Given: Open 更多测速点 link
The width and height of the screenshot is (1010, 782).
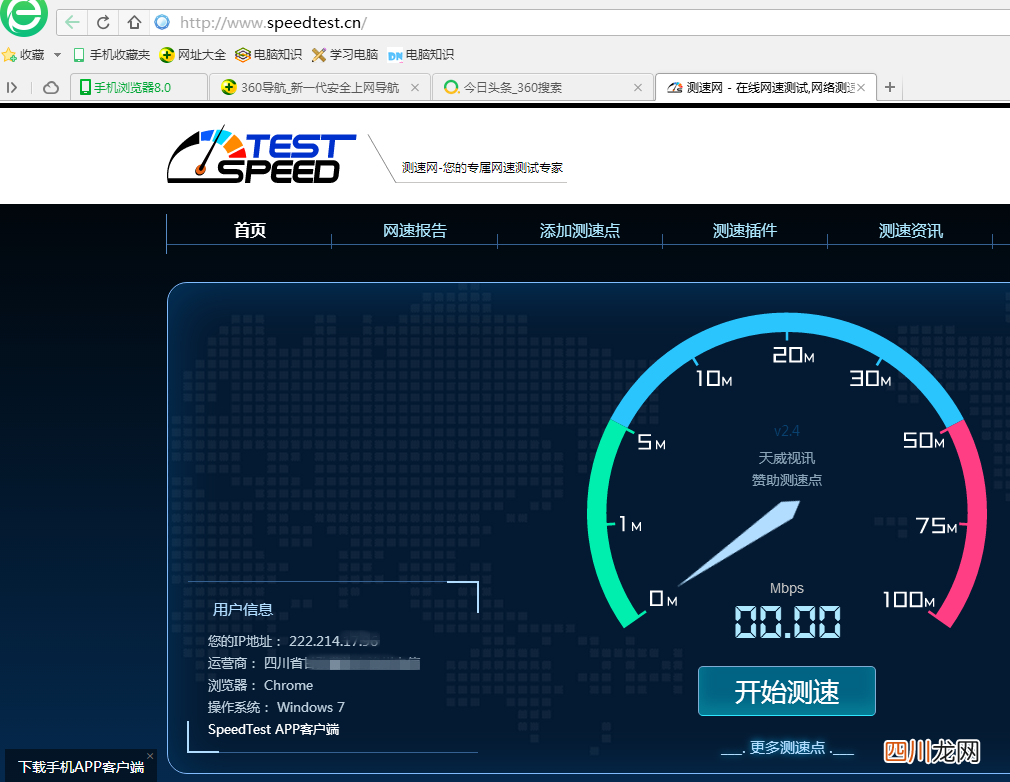Looking at the screenshot, I should click(x=787, y=748).
